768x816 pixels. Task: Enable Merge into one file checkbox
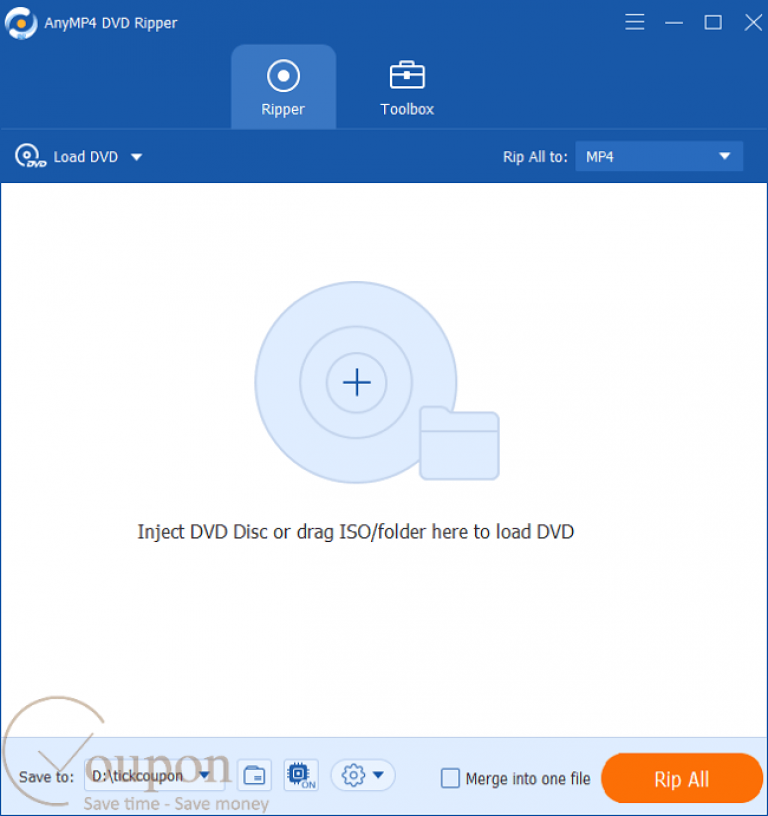coord(450,779)
